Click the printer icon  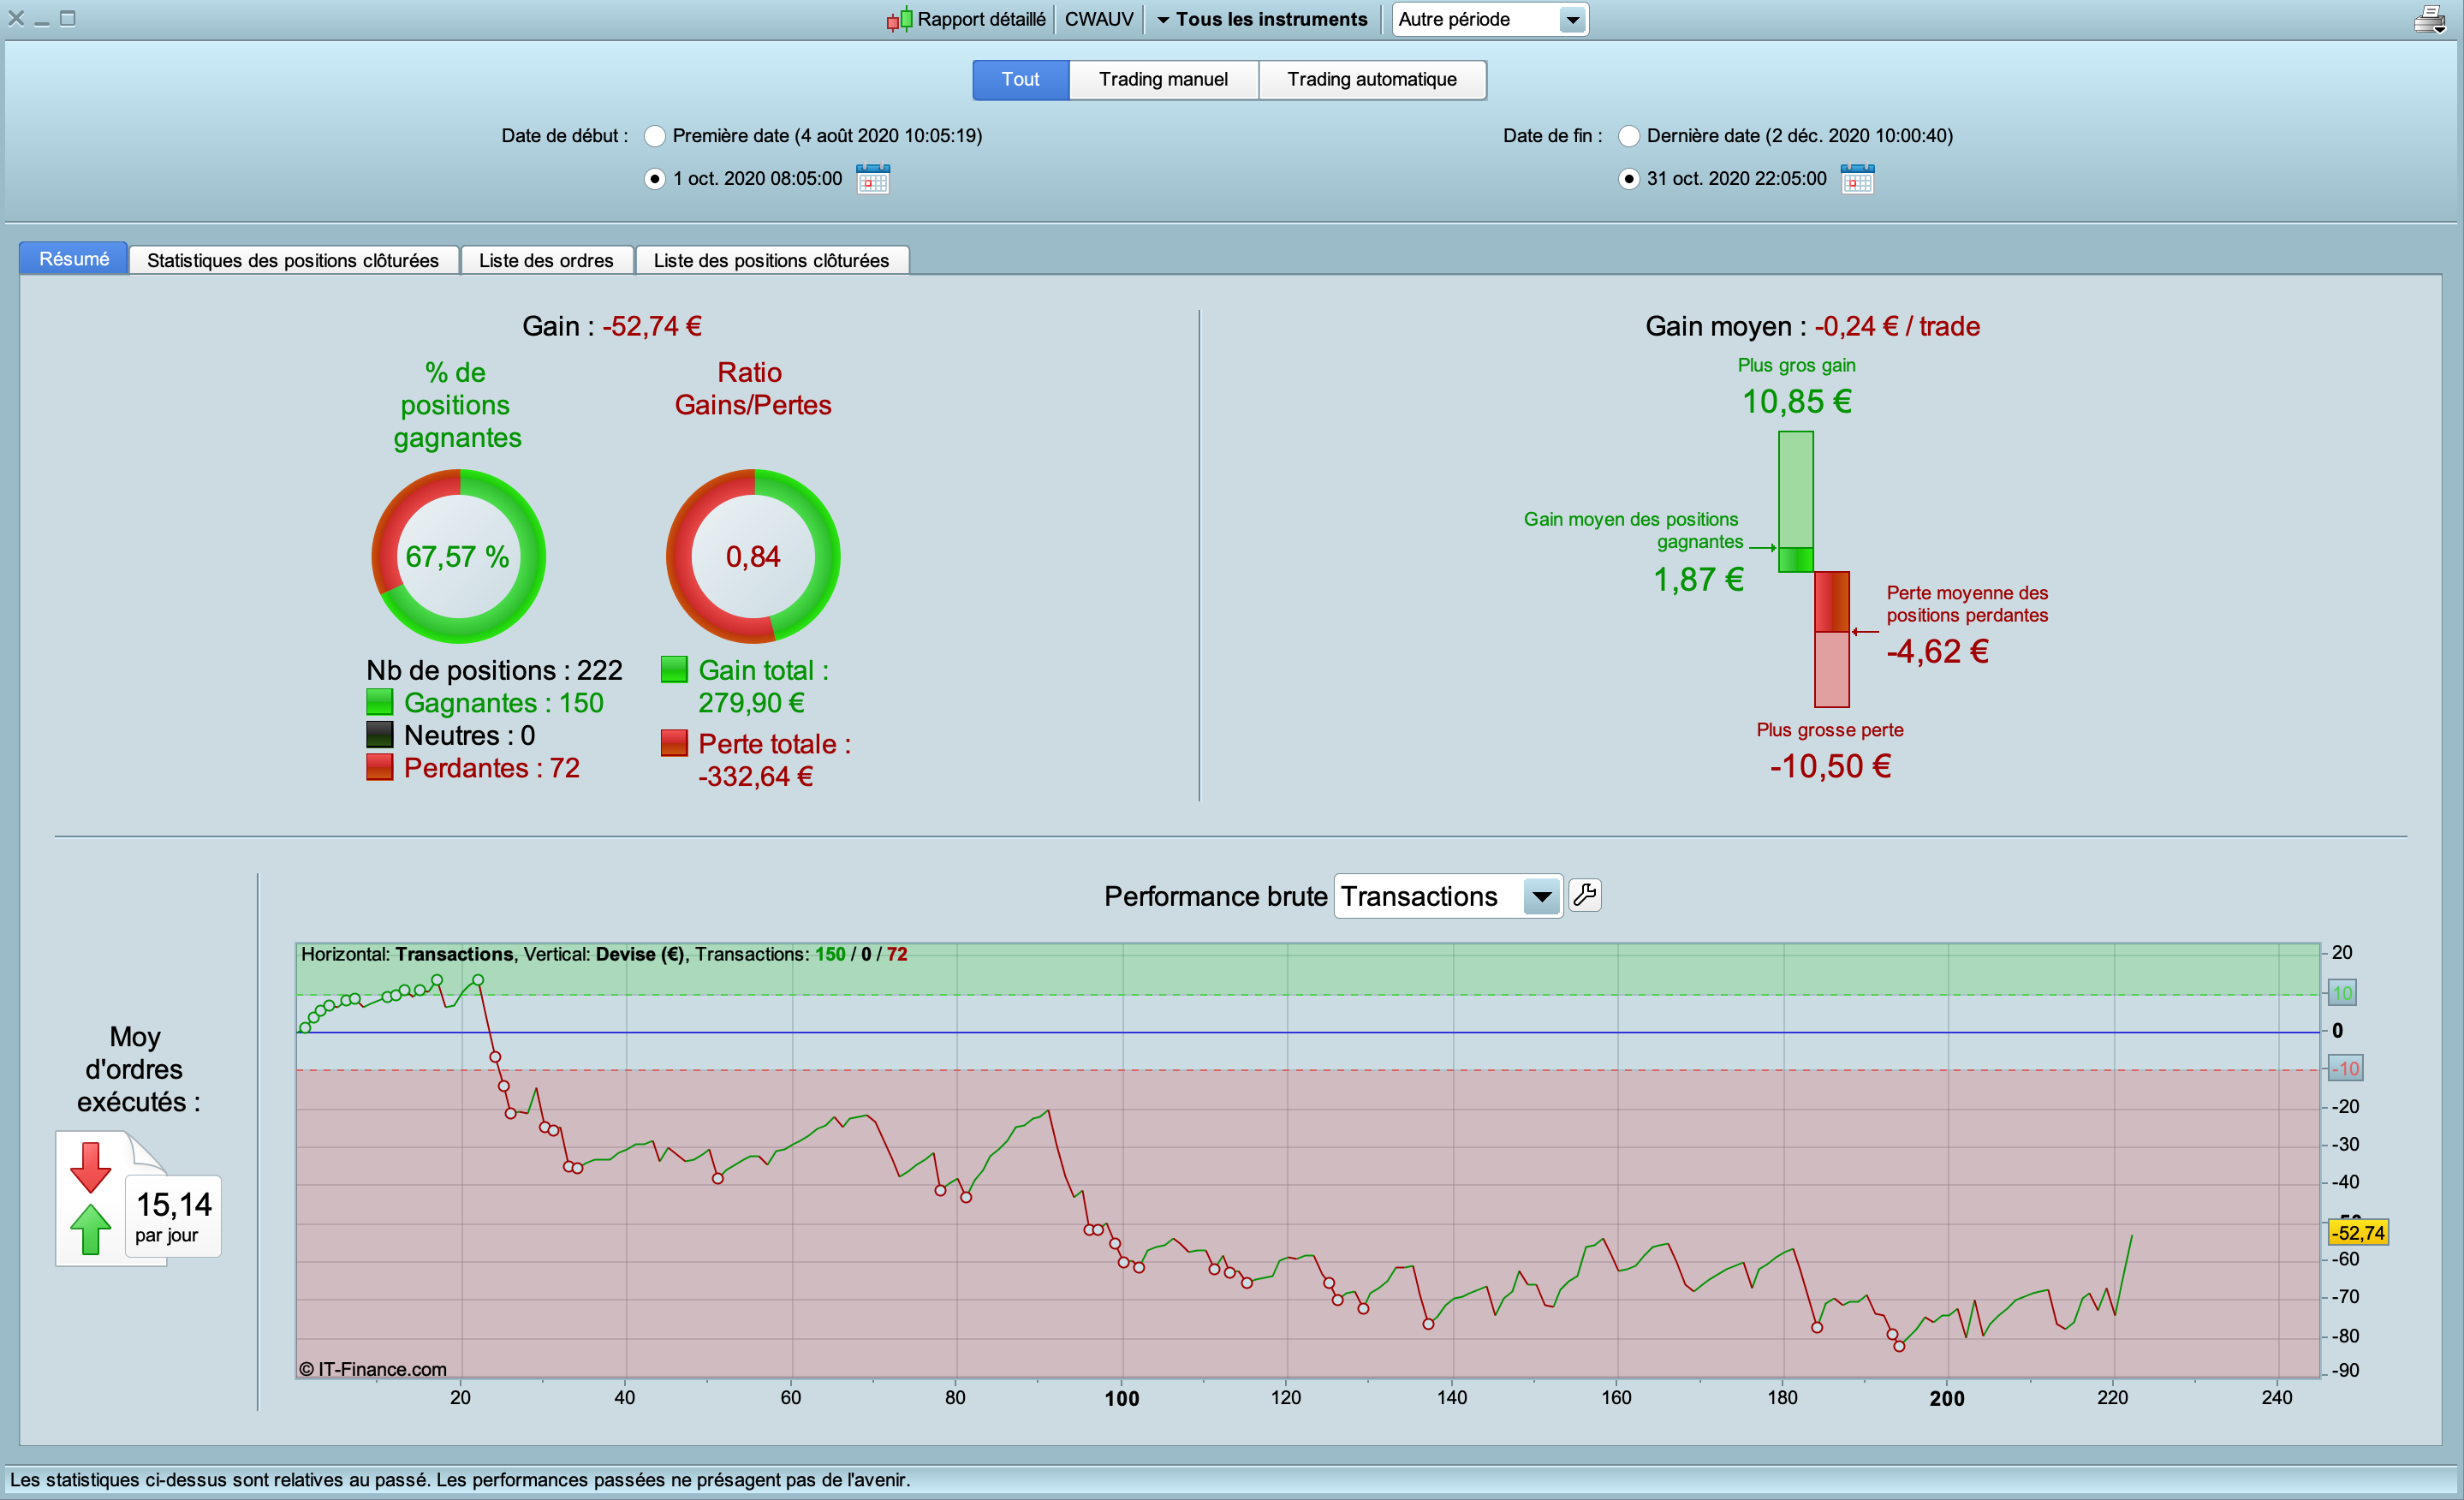[2429, 19]
